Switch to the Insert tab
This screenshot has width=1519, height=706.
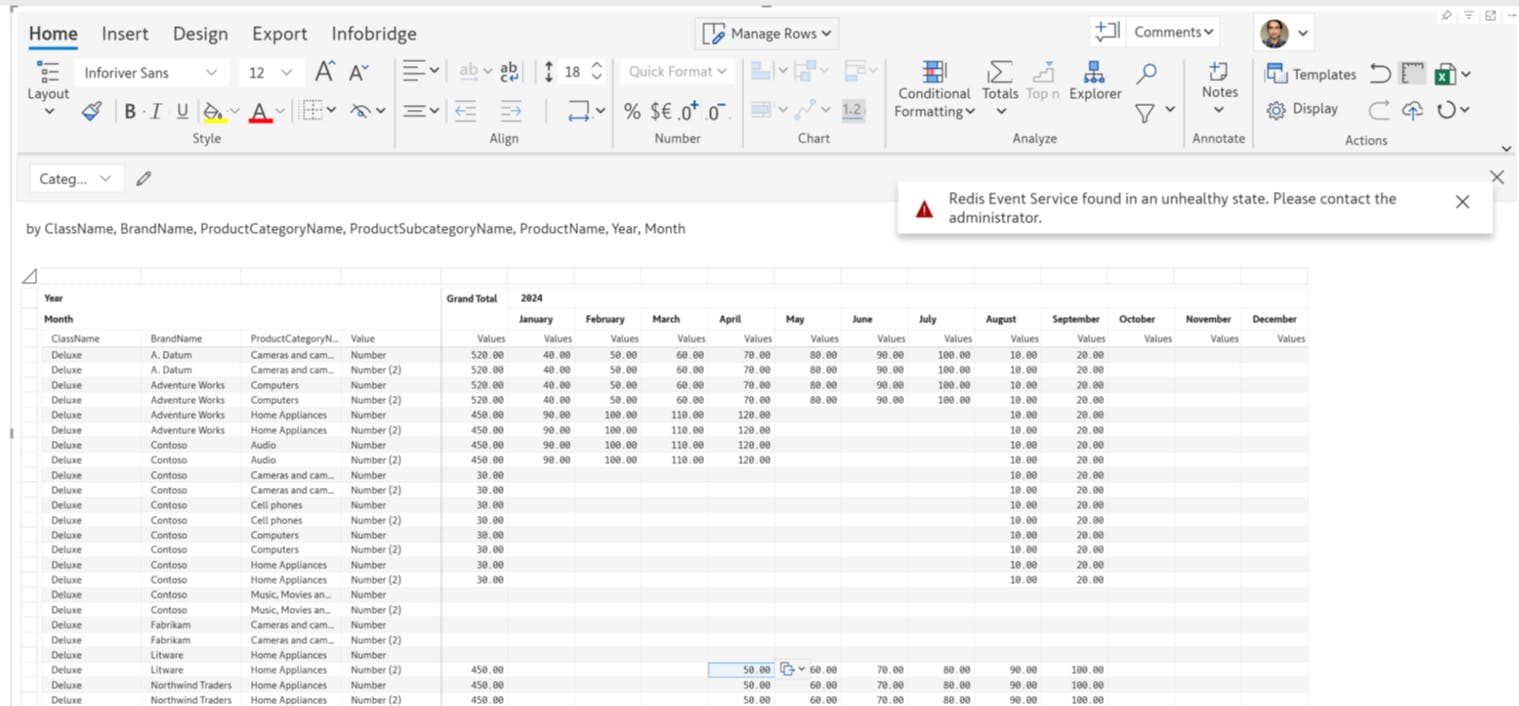(x=125, y=34)
